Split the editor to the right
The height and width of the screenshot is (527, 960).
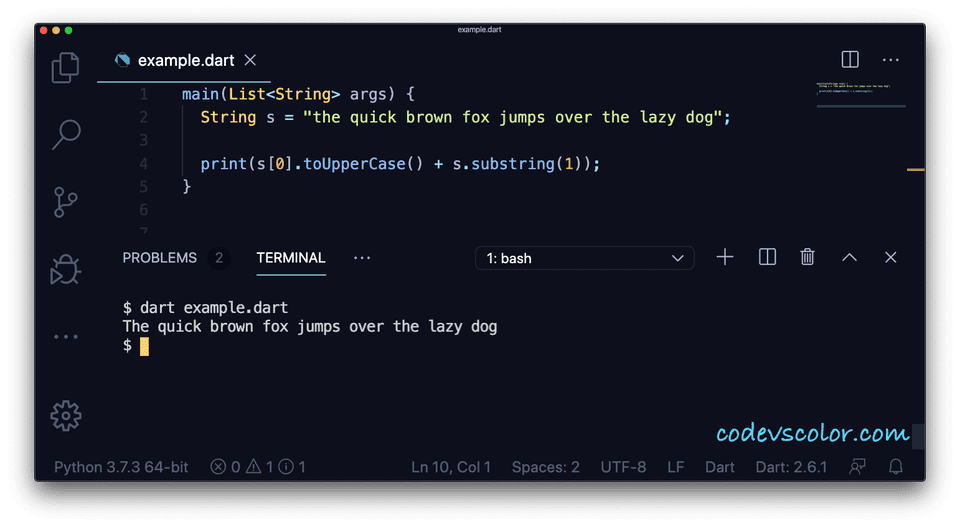[850, 59]
